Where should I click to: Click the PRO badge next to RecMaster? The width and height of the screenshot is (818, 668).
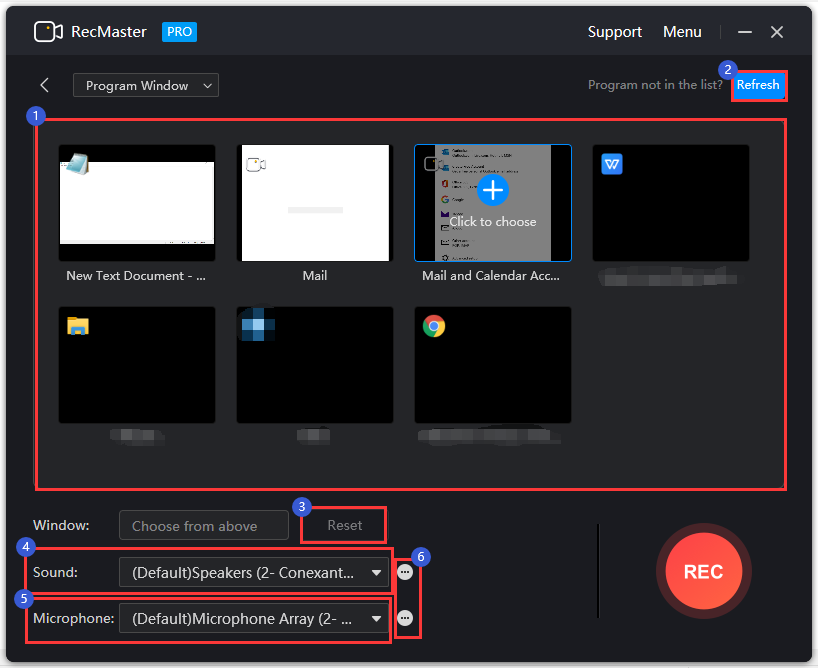pos(179,32)
